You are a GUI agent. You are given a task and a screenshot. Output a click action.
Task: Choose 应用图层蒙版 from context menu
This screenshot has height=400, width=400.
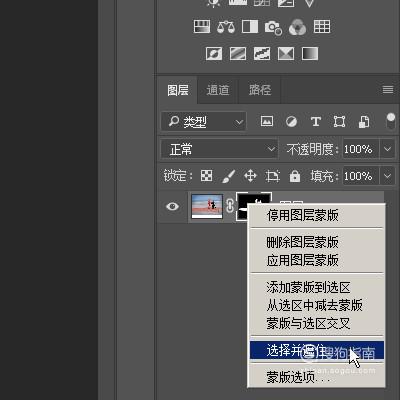(317, 260)
